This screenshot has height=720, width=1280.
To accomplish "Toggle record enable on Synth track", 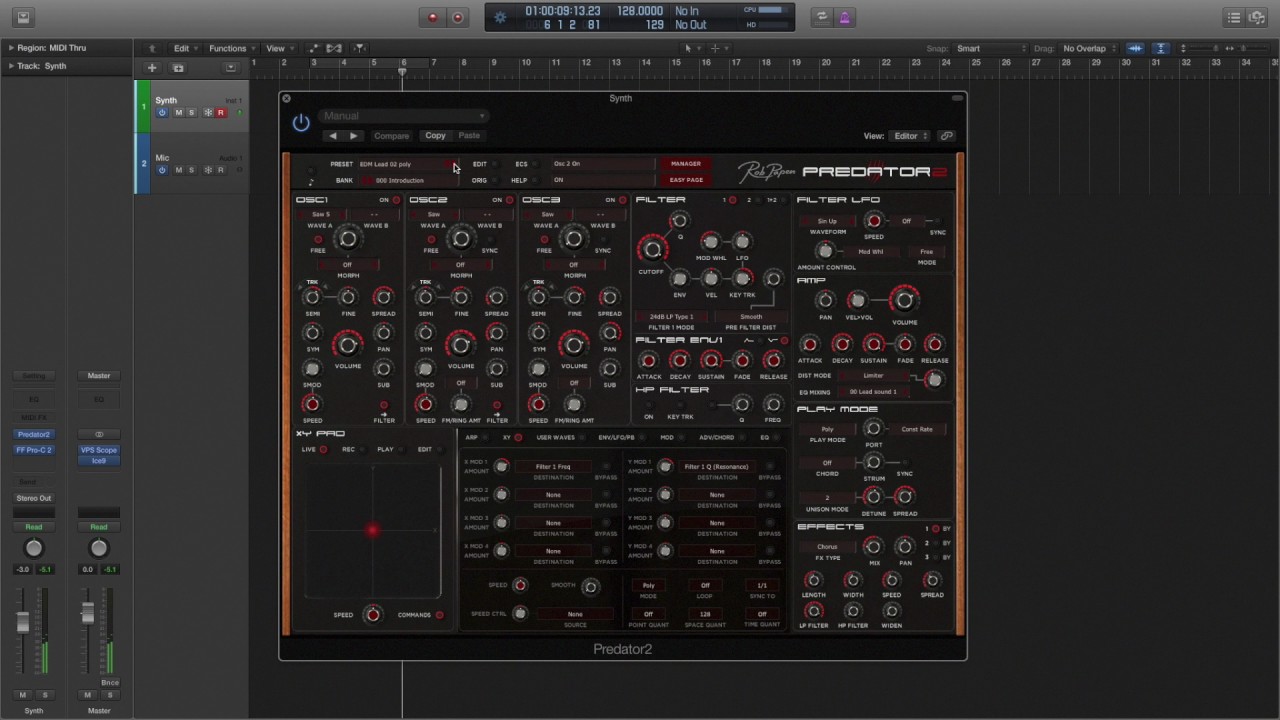I will [221, 113].
